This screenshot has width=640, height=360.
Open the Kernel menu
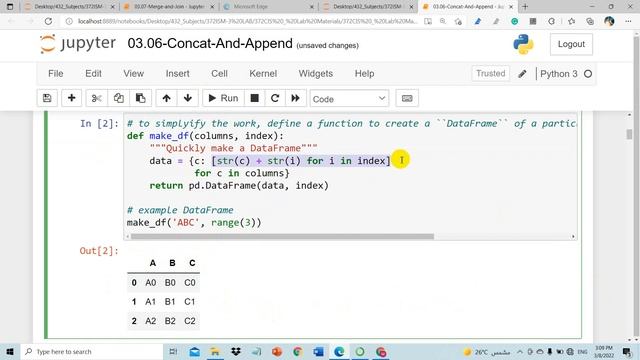click(x=263, y=73)
